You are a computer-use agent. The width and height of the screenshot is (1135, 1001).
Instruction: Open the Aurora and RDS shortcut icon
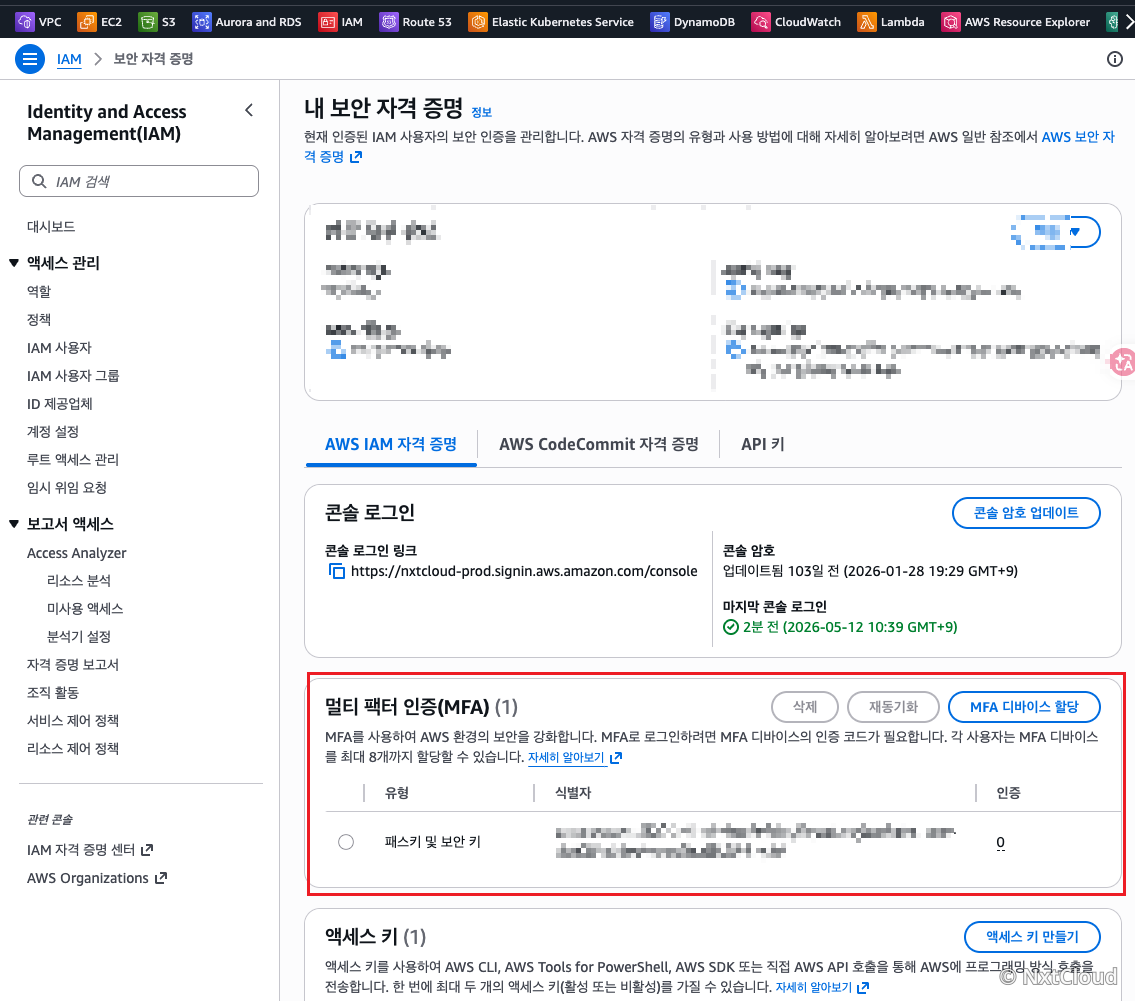click(201, 22)
